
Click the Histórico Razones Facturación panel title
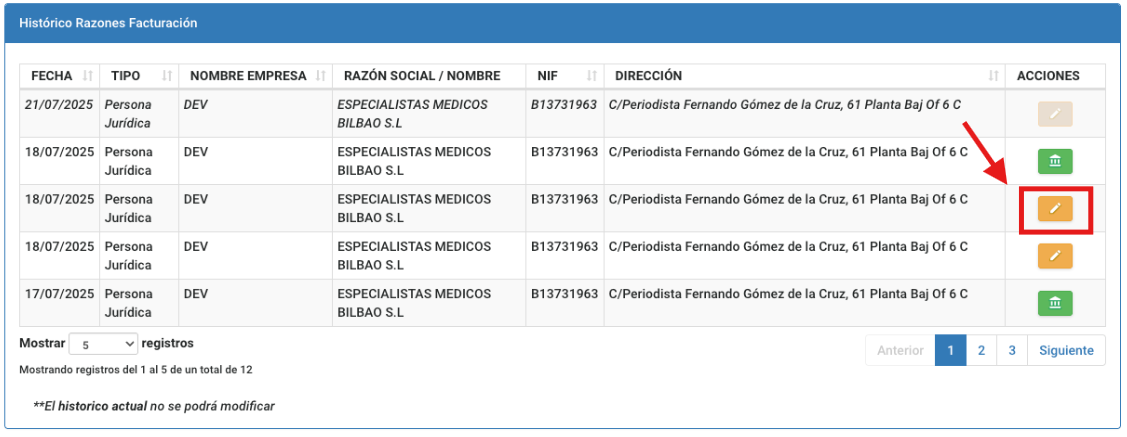(108, 22)
